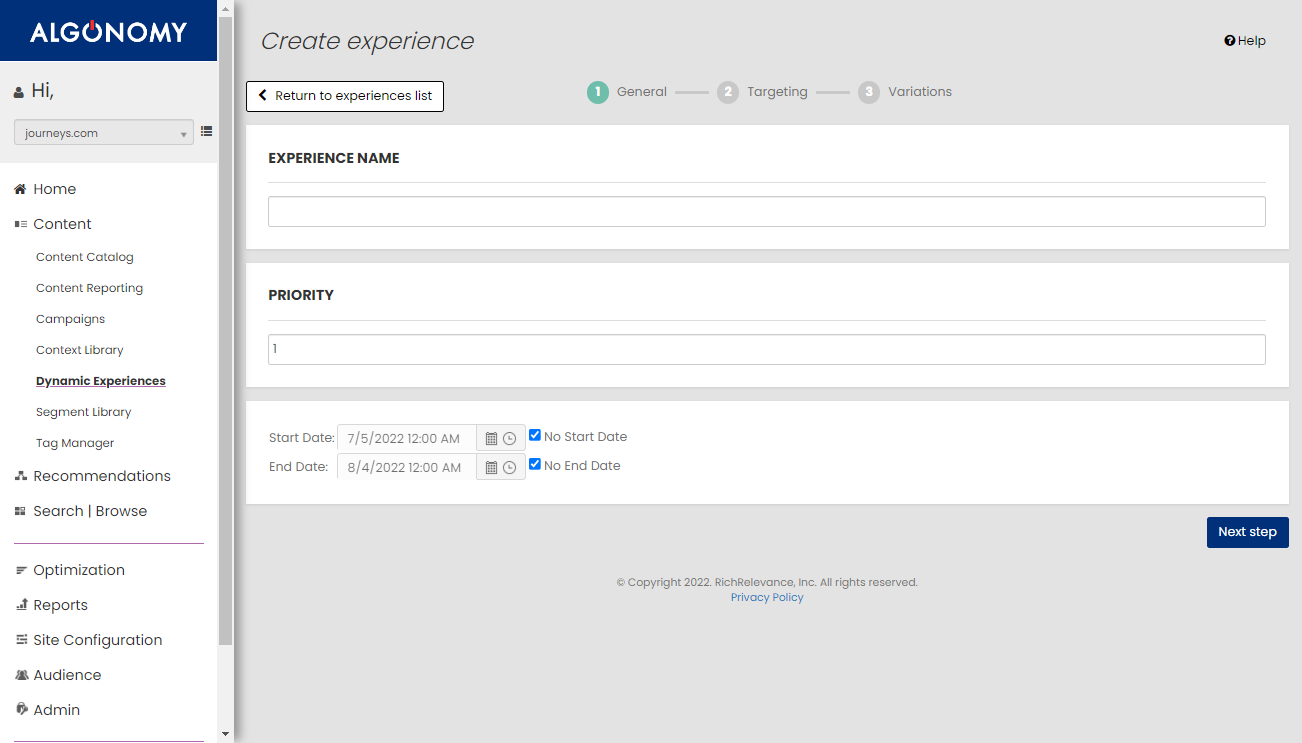Click Return to experiences list button
The height and width of the screenshot is (743, 1302).
point(345,96)
